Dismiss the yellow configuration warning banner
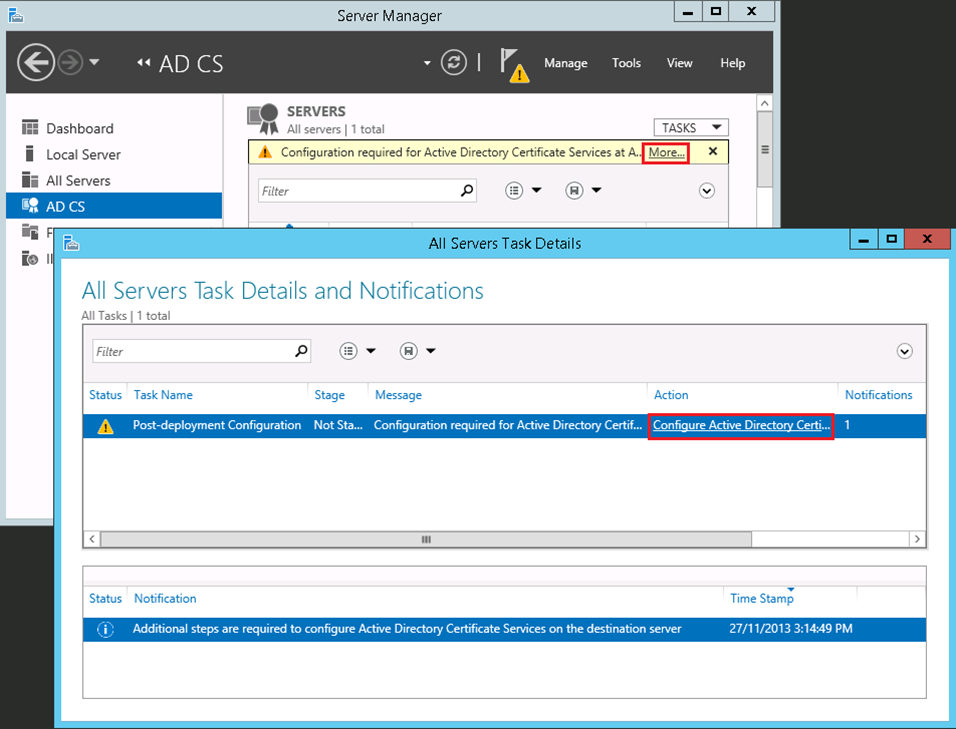This screenshot has width=956, height=729. (713, 151)
